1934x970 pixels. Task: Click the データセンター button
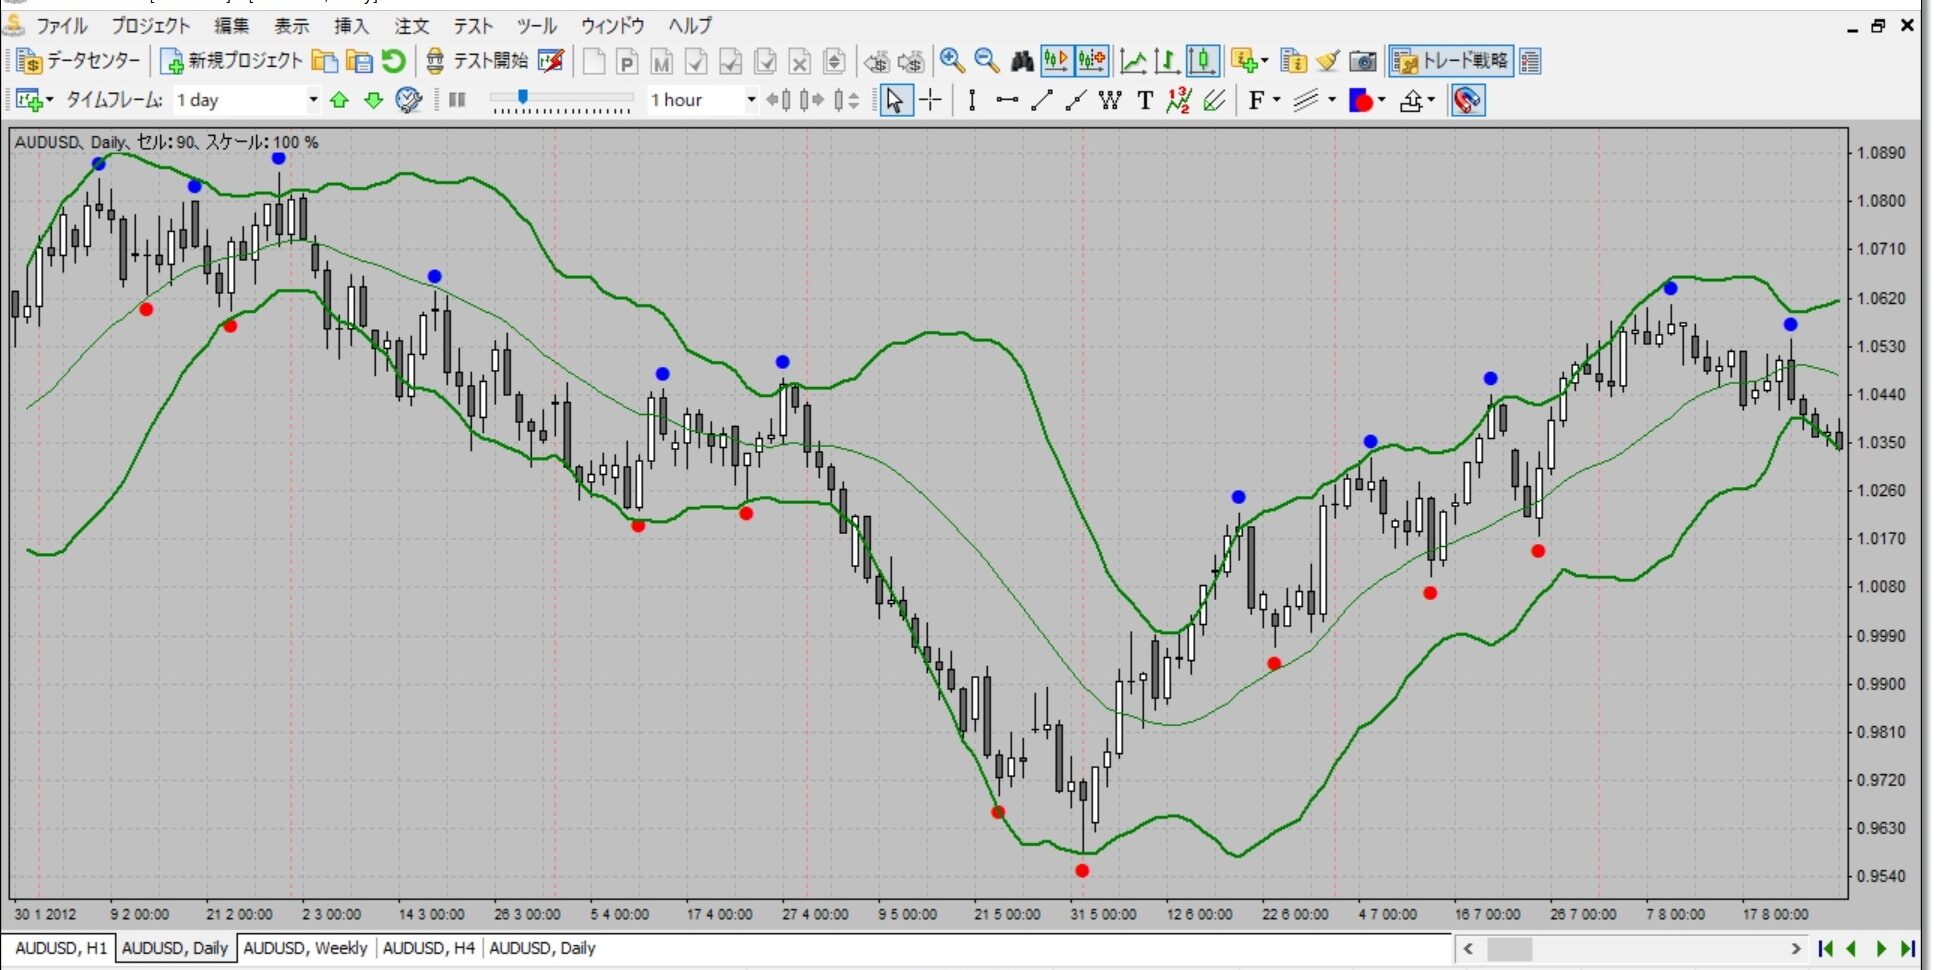pos(80,62)
